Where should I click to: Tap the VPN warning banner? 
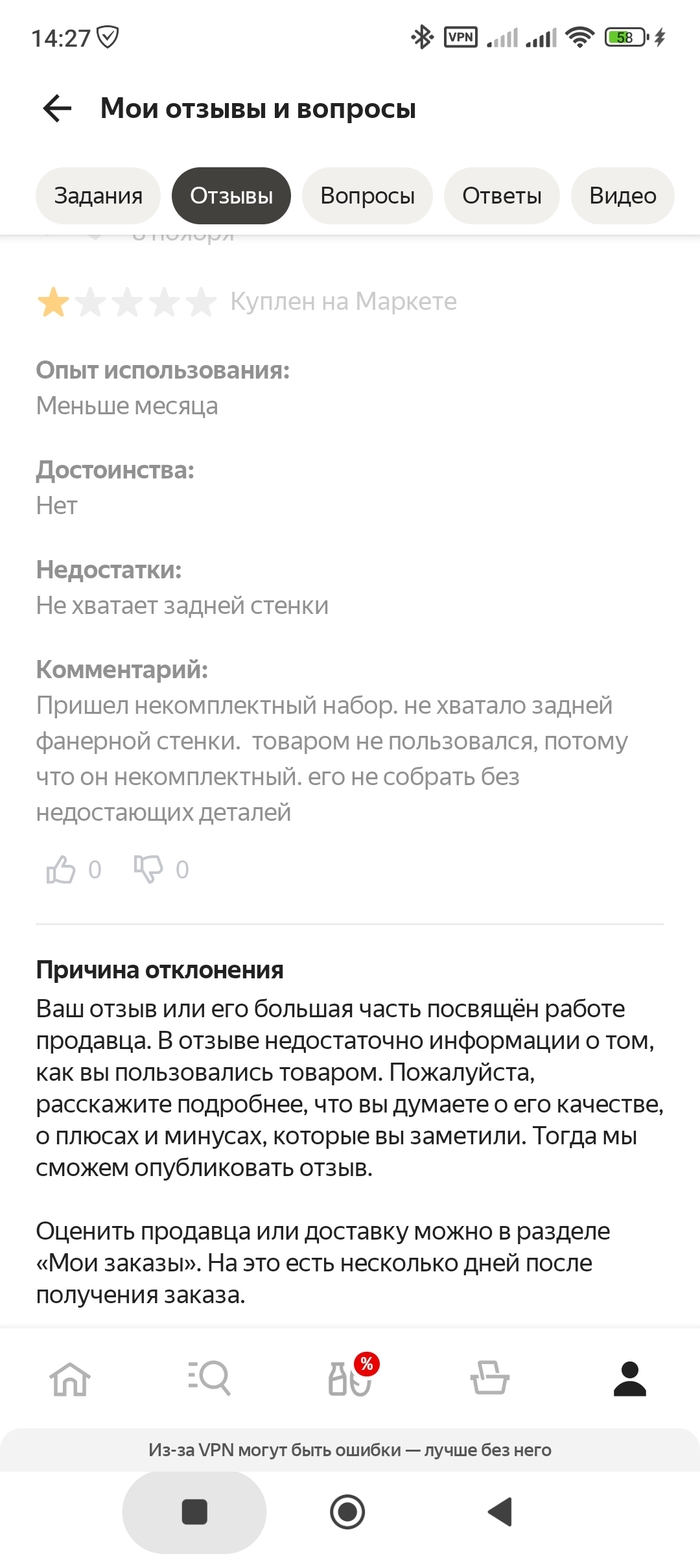(x=350, y=1449)
